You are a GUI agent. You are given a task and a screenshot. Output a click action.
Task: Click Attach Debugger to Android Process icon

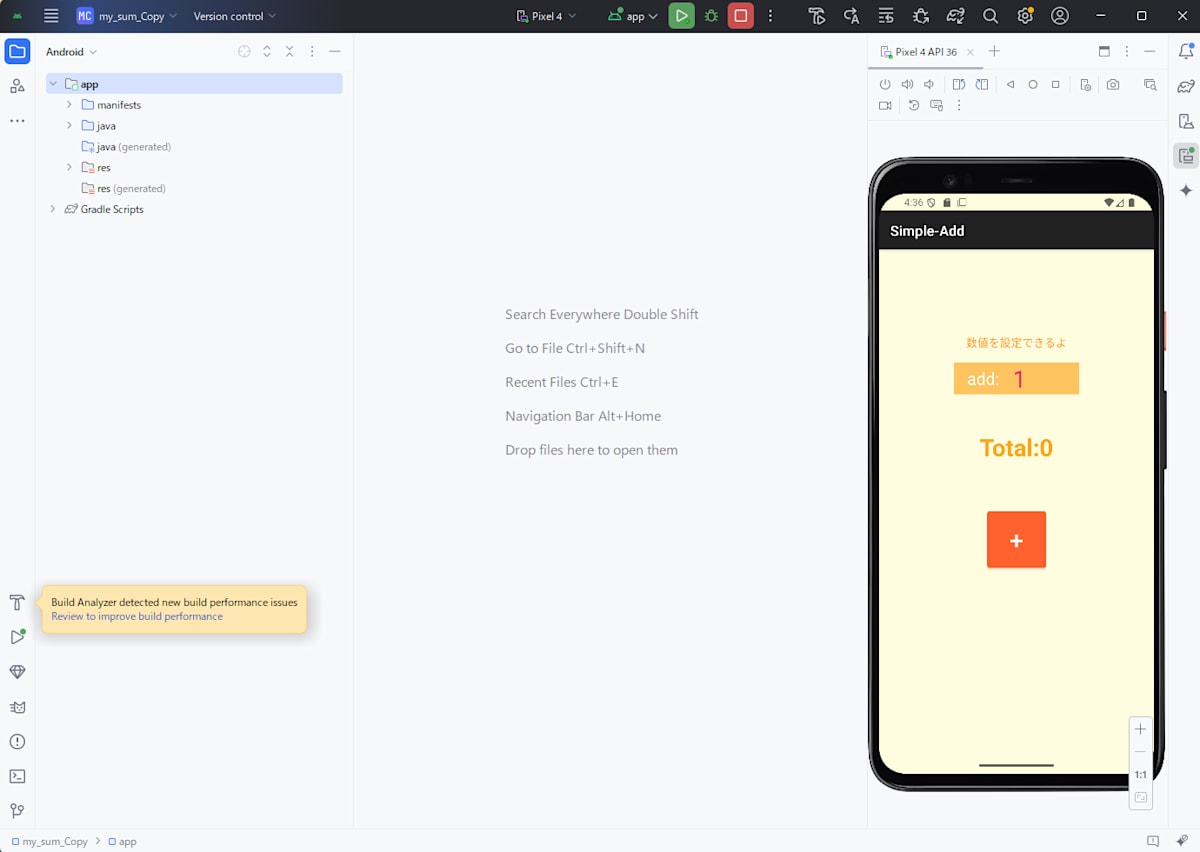point(921,16)
